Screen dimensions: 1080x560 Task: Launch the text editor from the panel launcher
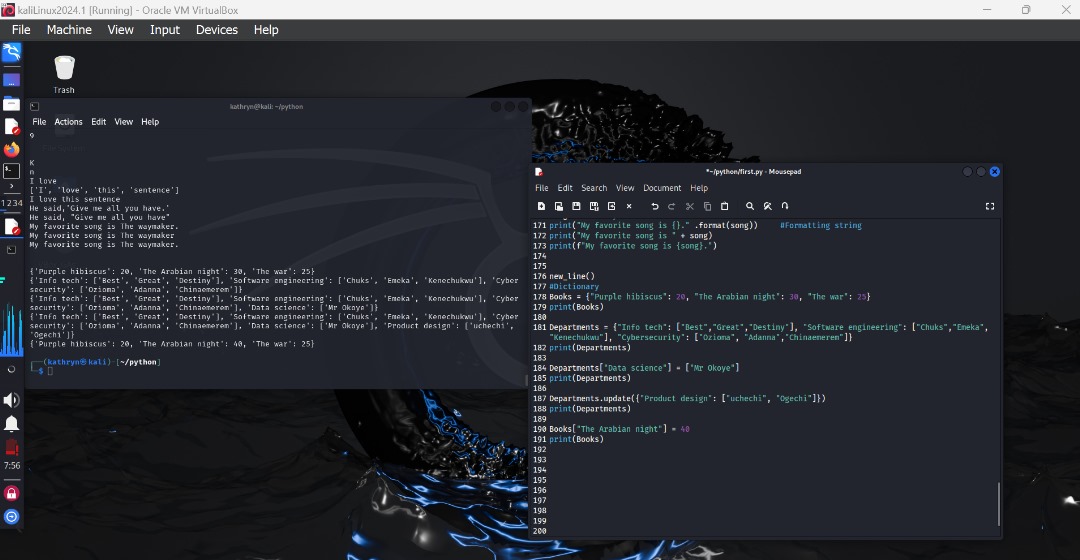pyautogui.click(x=12, y=127)
